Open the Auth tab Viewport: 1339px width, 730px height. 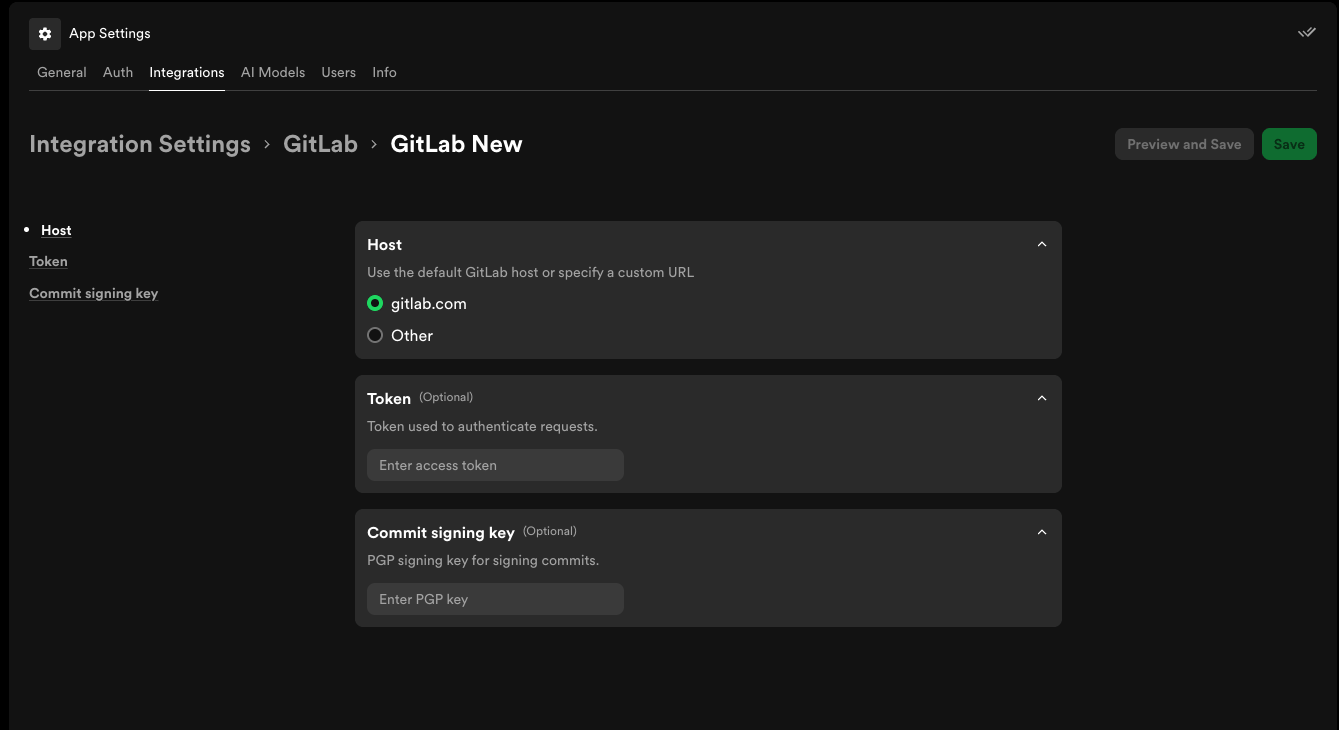pos(118,72)
